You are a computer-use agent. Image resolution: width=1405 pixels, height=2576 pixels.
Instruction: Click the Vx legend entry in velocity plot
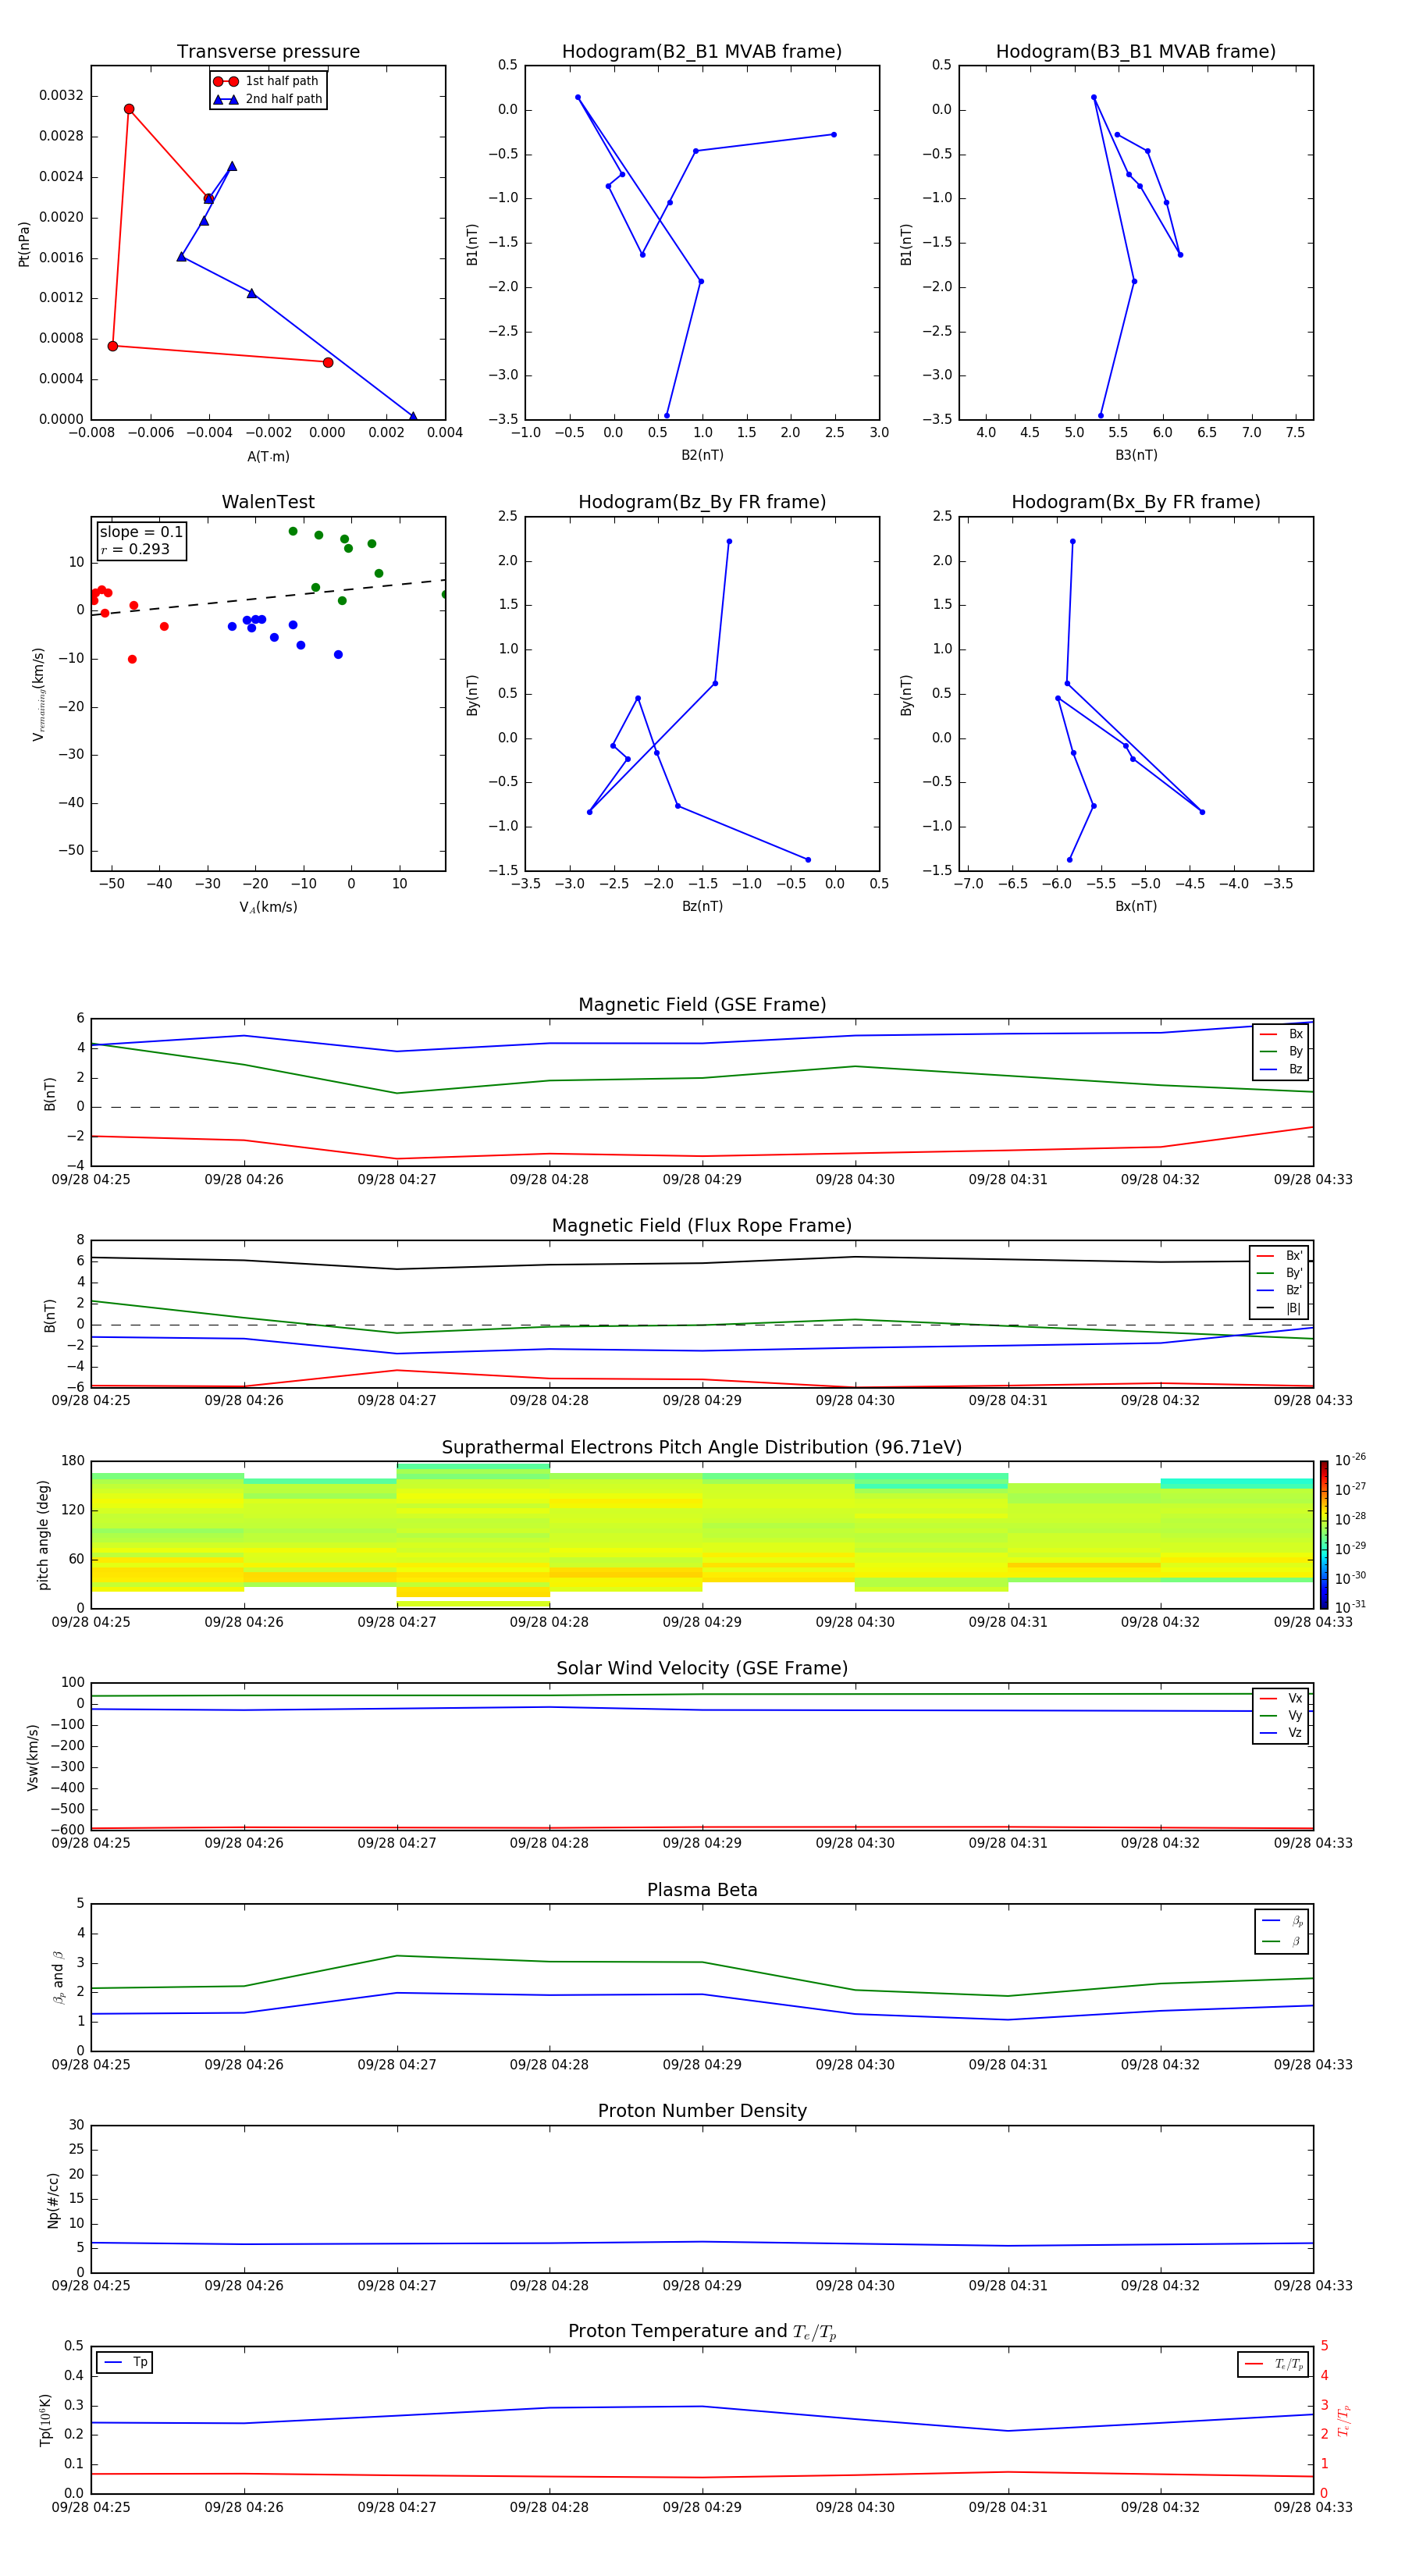pos(1281,1698)
